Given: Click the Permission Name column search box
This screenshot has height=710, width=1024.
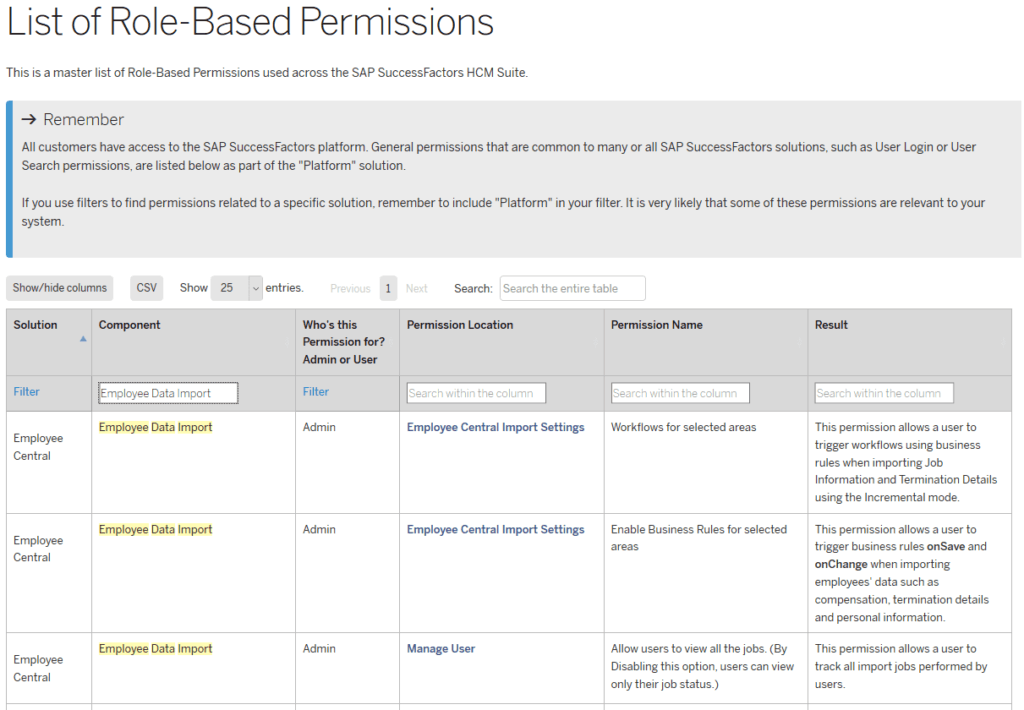Looking at the screenshot, I should coord(680,393).
